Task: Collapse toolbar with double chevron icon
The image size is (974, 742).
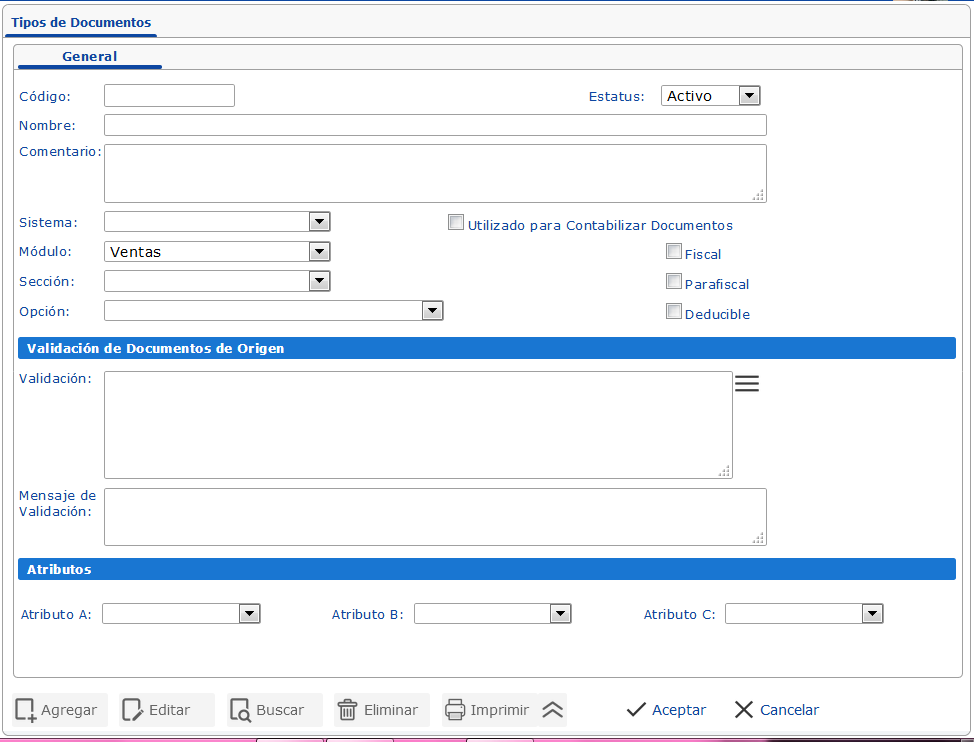Action: tap(553, 710)
